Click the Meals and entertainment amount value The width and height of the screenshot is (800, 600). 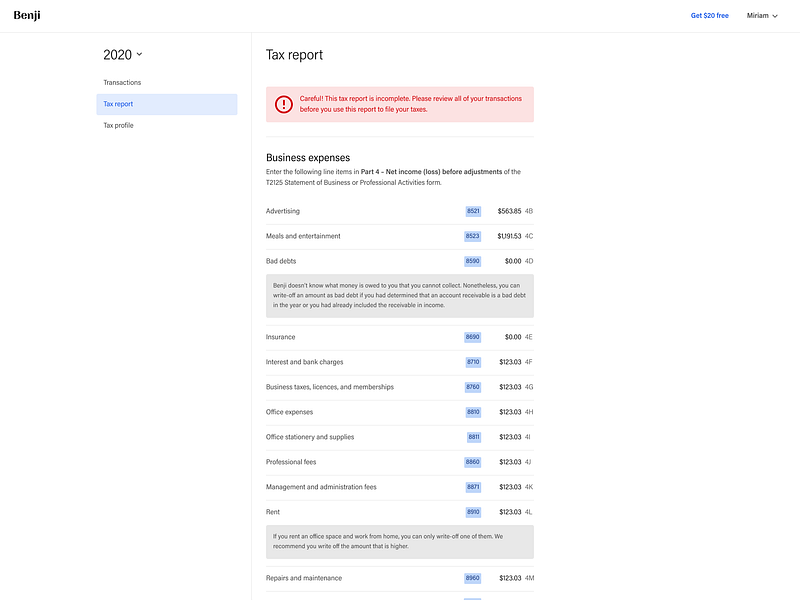[509, 236]
